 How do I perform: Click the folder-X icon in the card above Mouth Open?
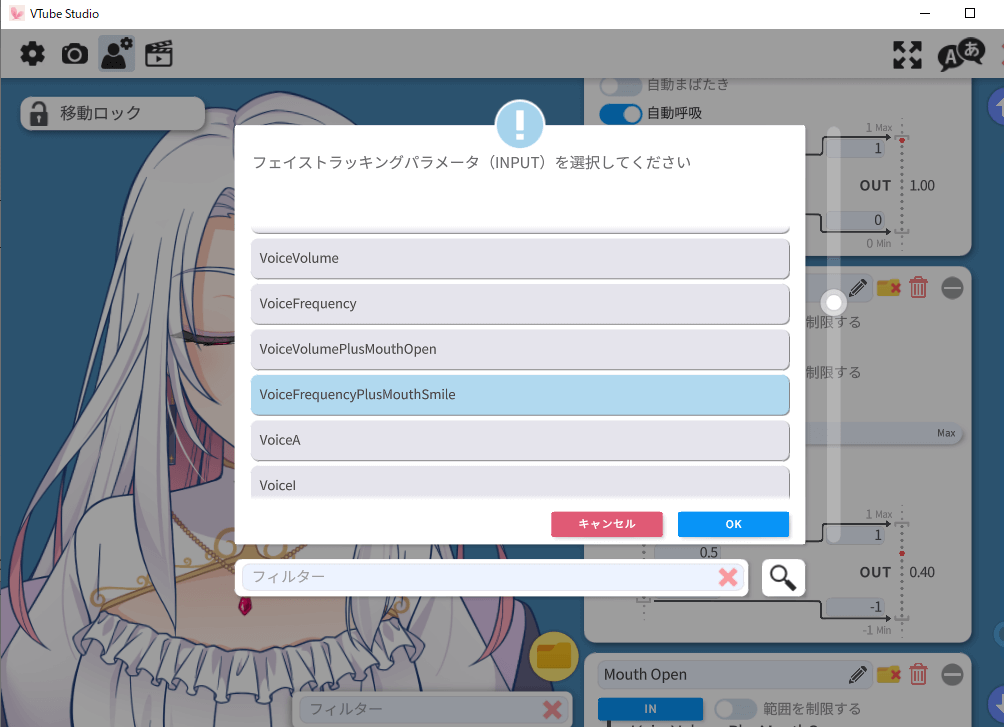(889, 288)
